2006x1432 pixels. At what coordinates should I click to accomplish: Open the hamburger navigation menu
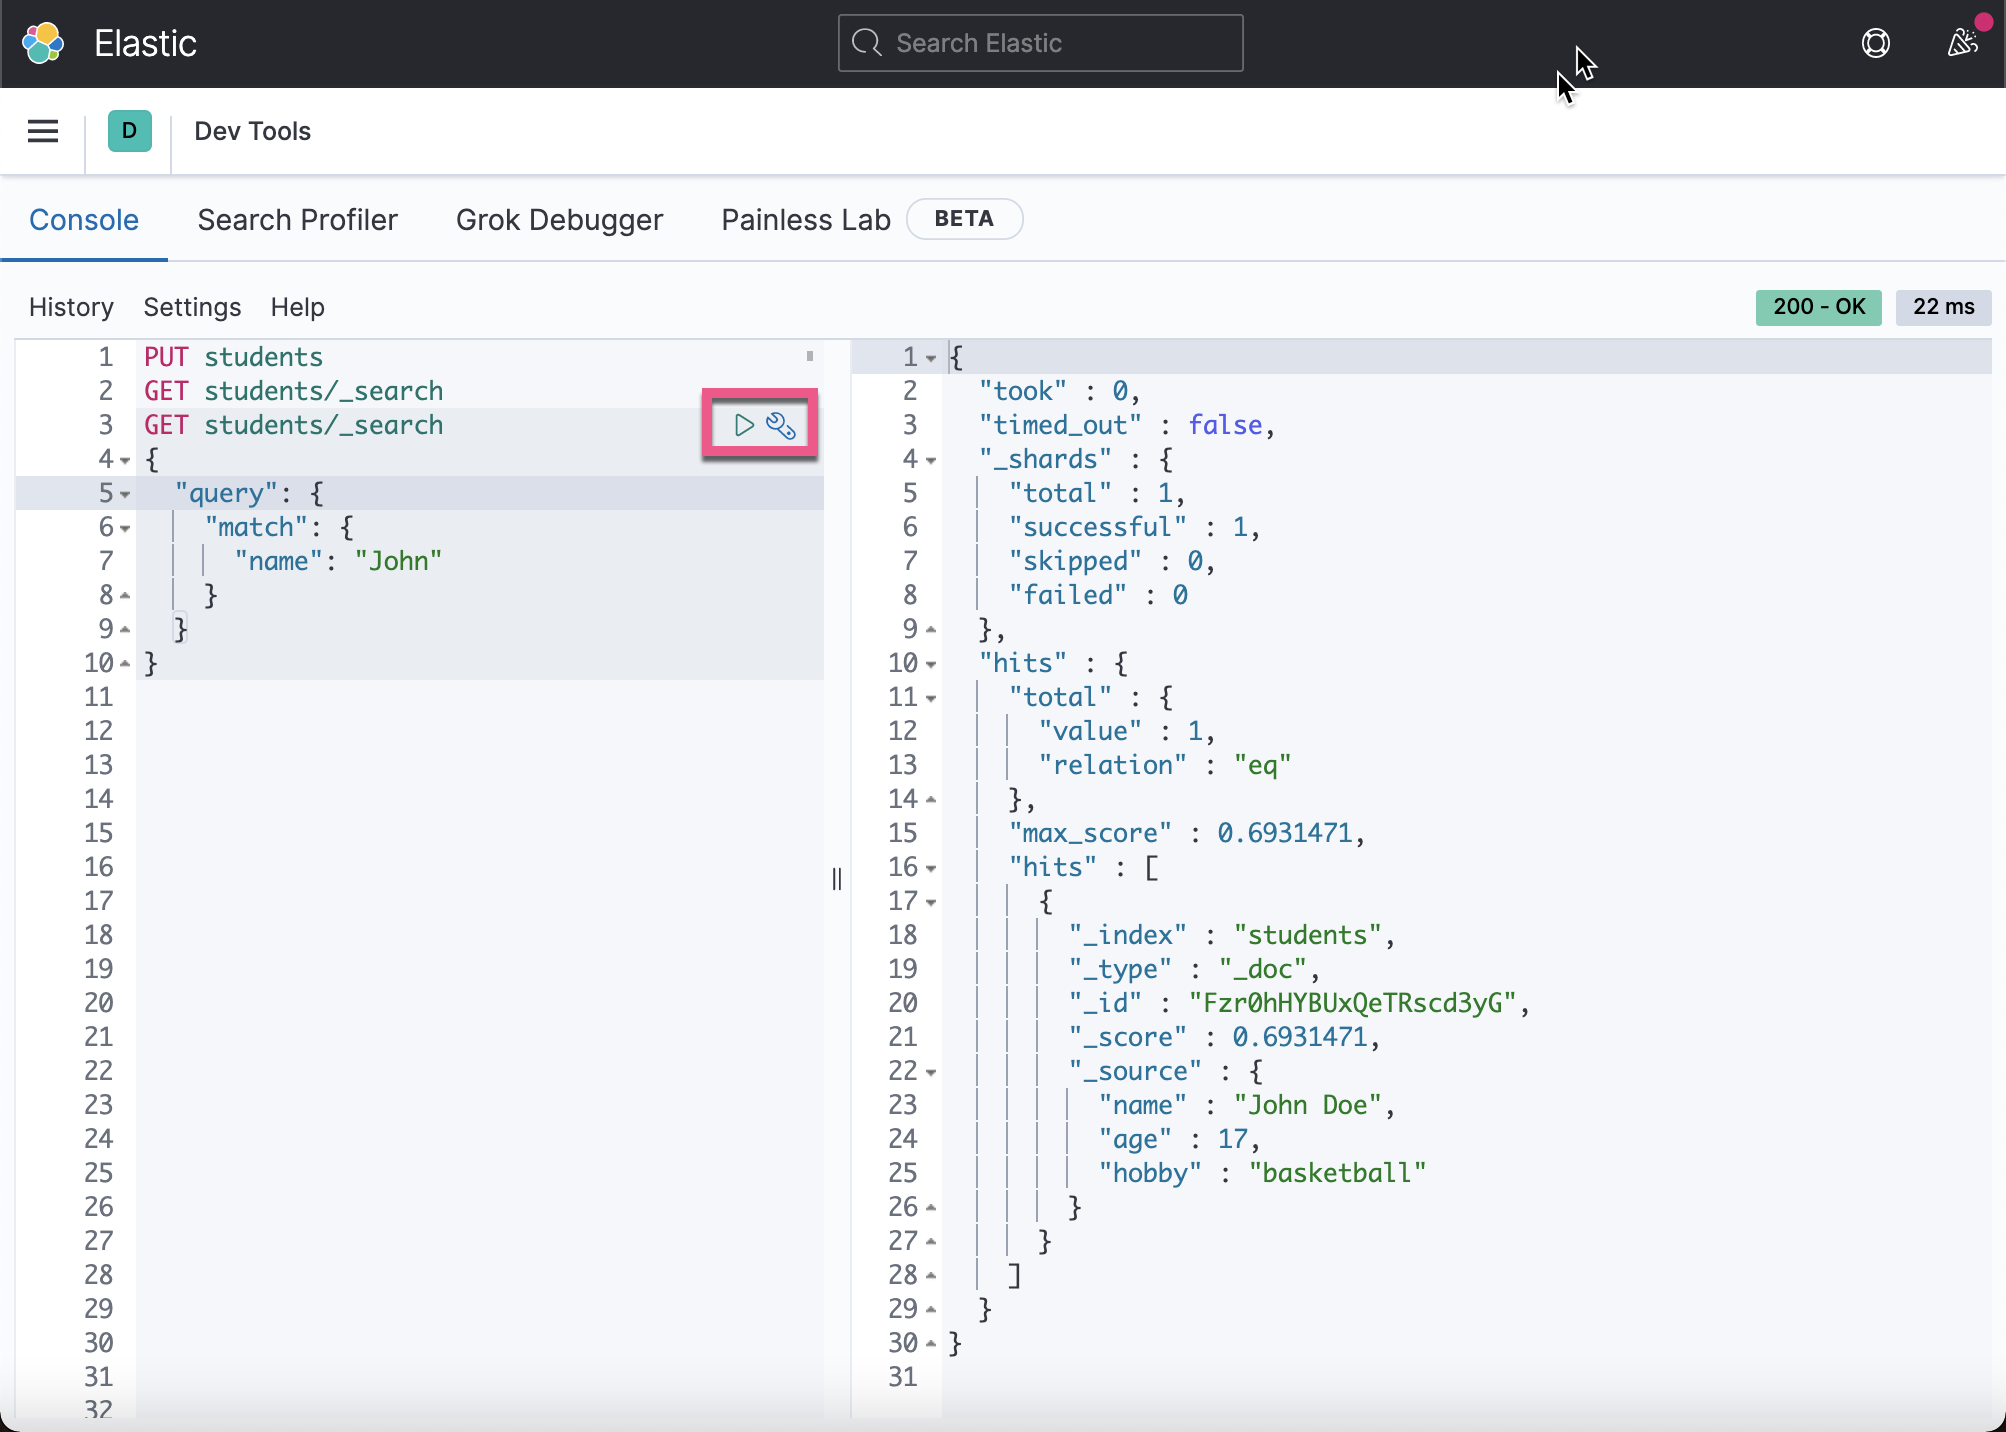click(43, 131)
